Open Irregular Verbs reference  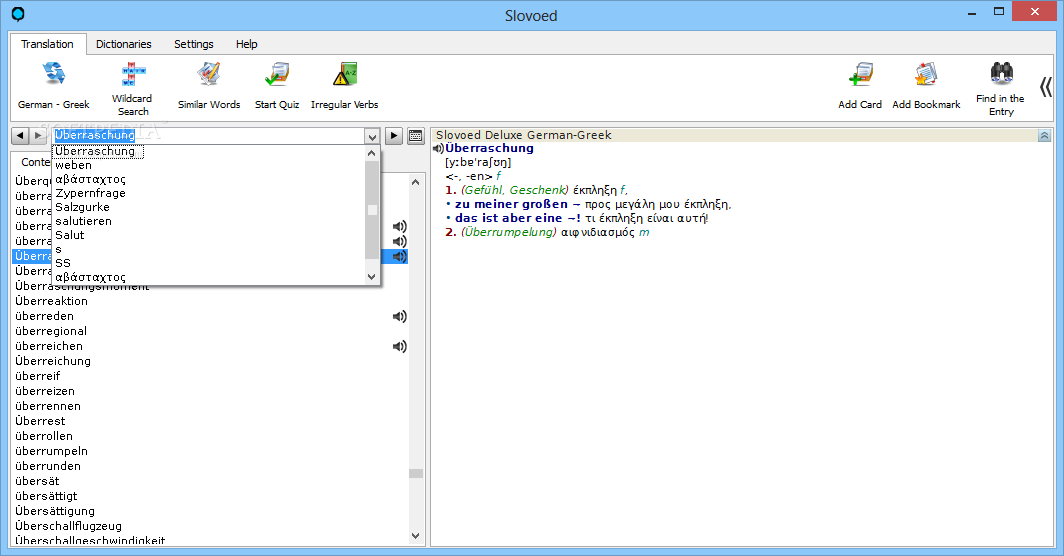point(345,73)
